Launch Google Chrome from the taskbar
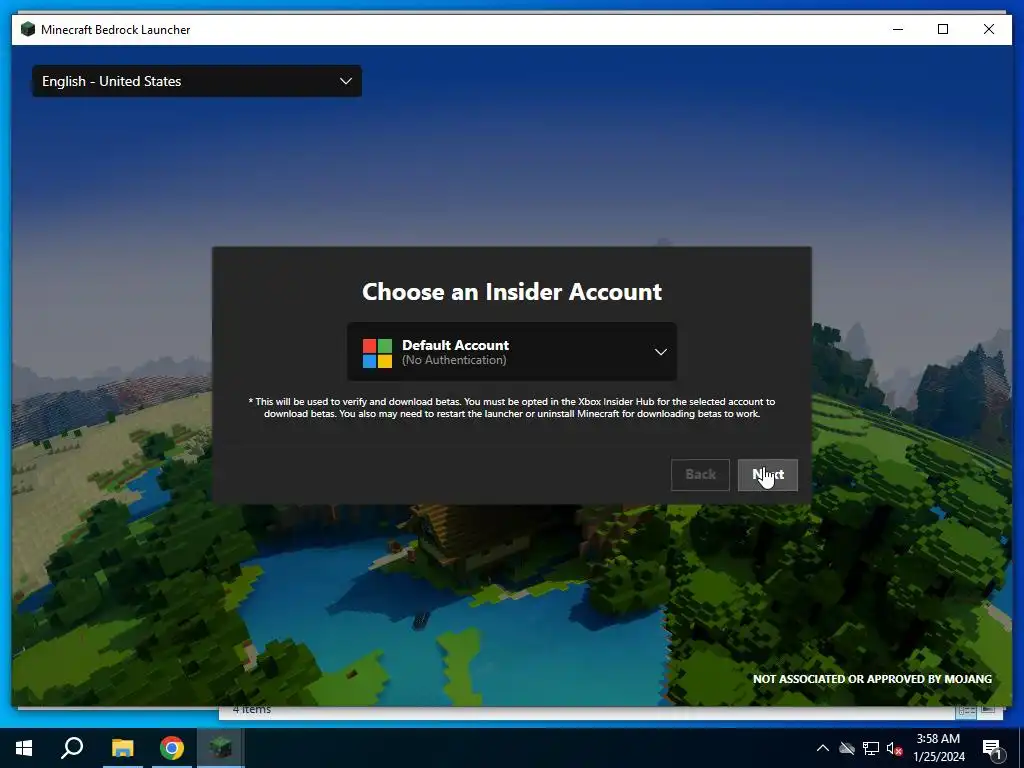 pos(172,748)
